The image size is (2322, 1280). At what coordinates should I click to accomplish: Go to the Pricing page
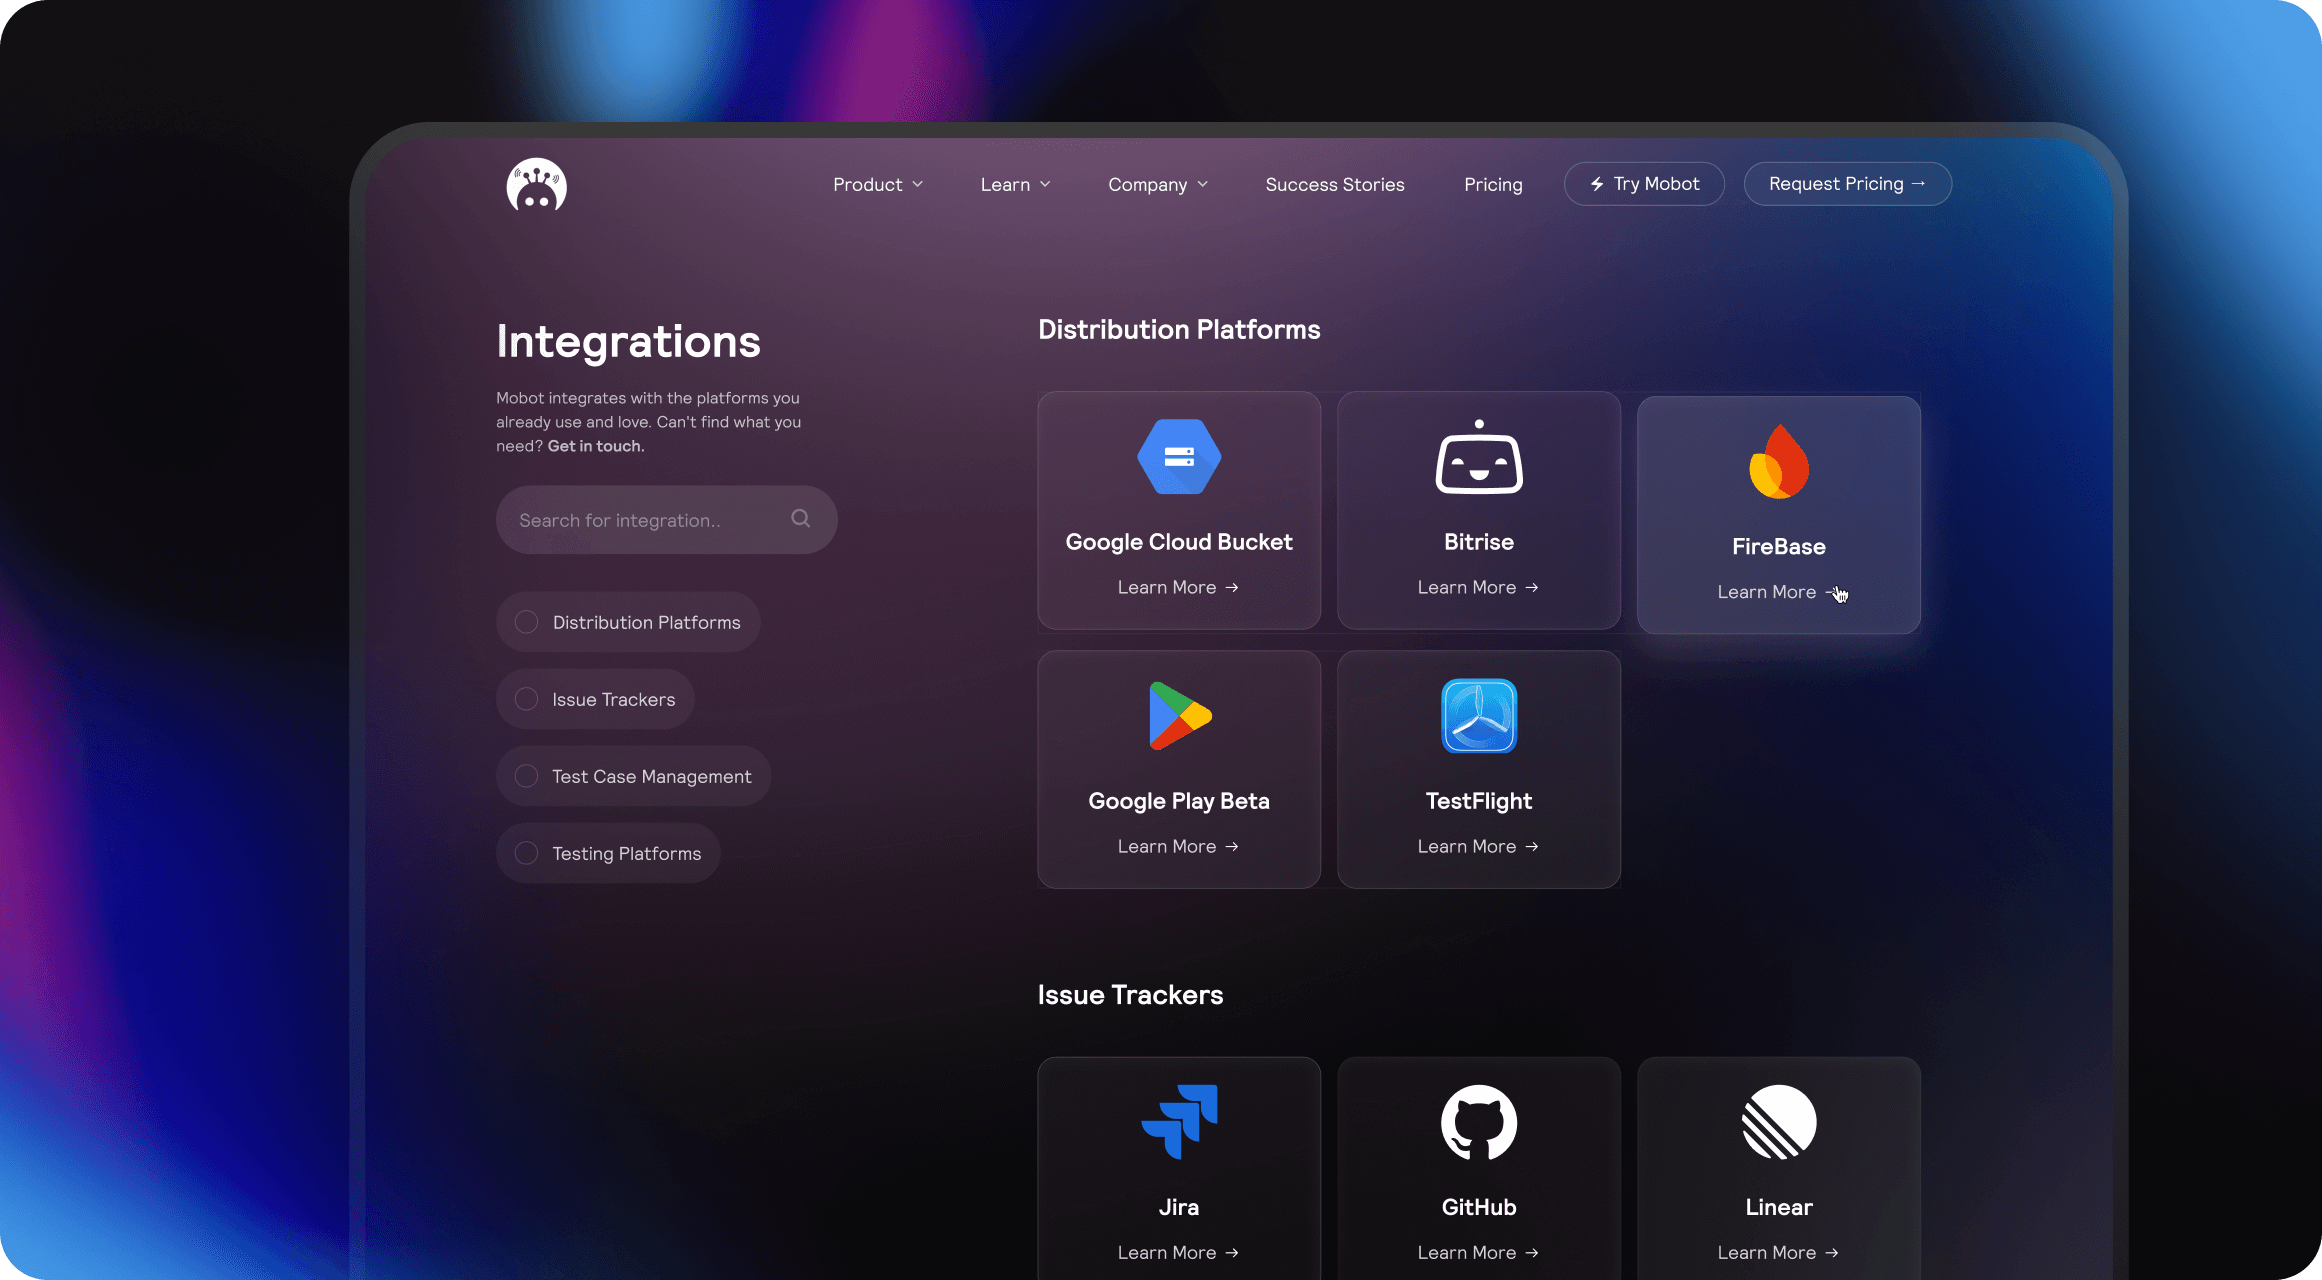click(x=1493, y=185)
